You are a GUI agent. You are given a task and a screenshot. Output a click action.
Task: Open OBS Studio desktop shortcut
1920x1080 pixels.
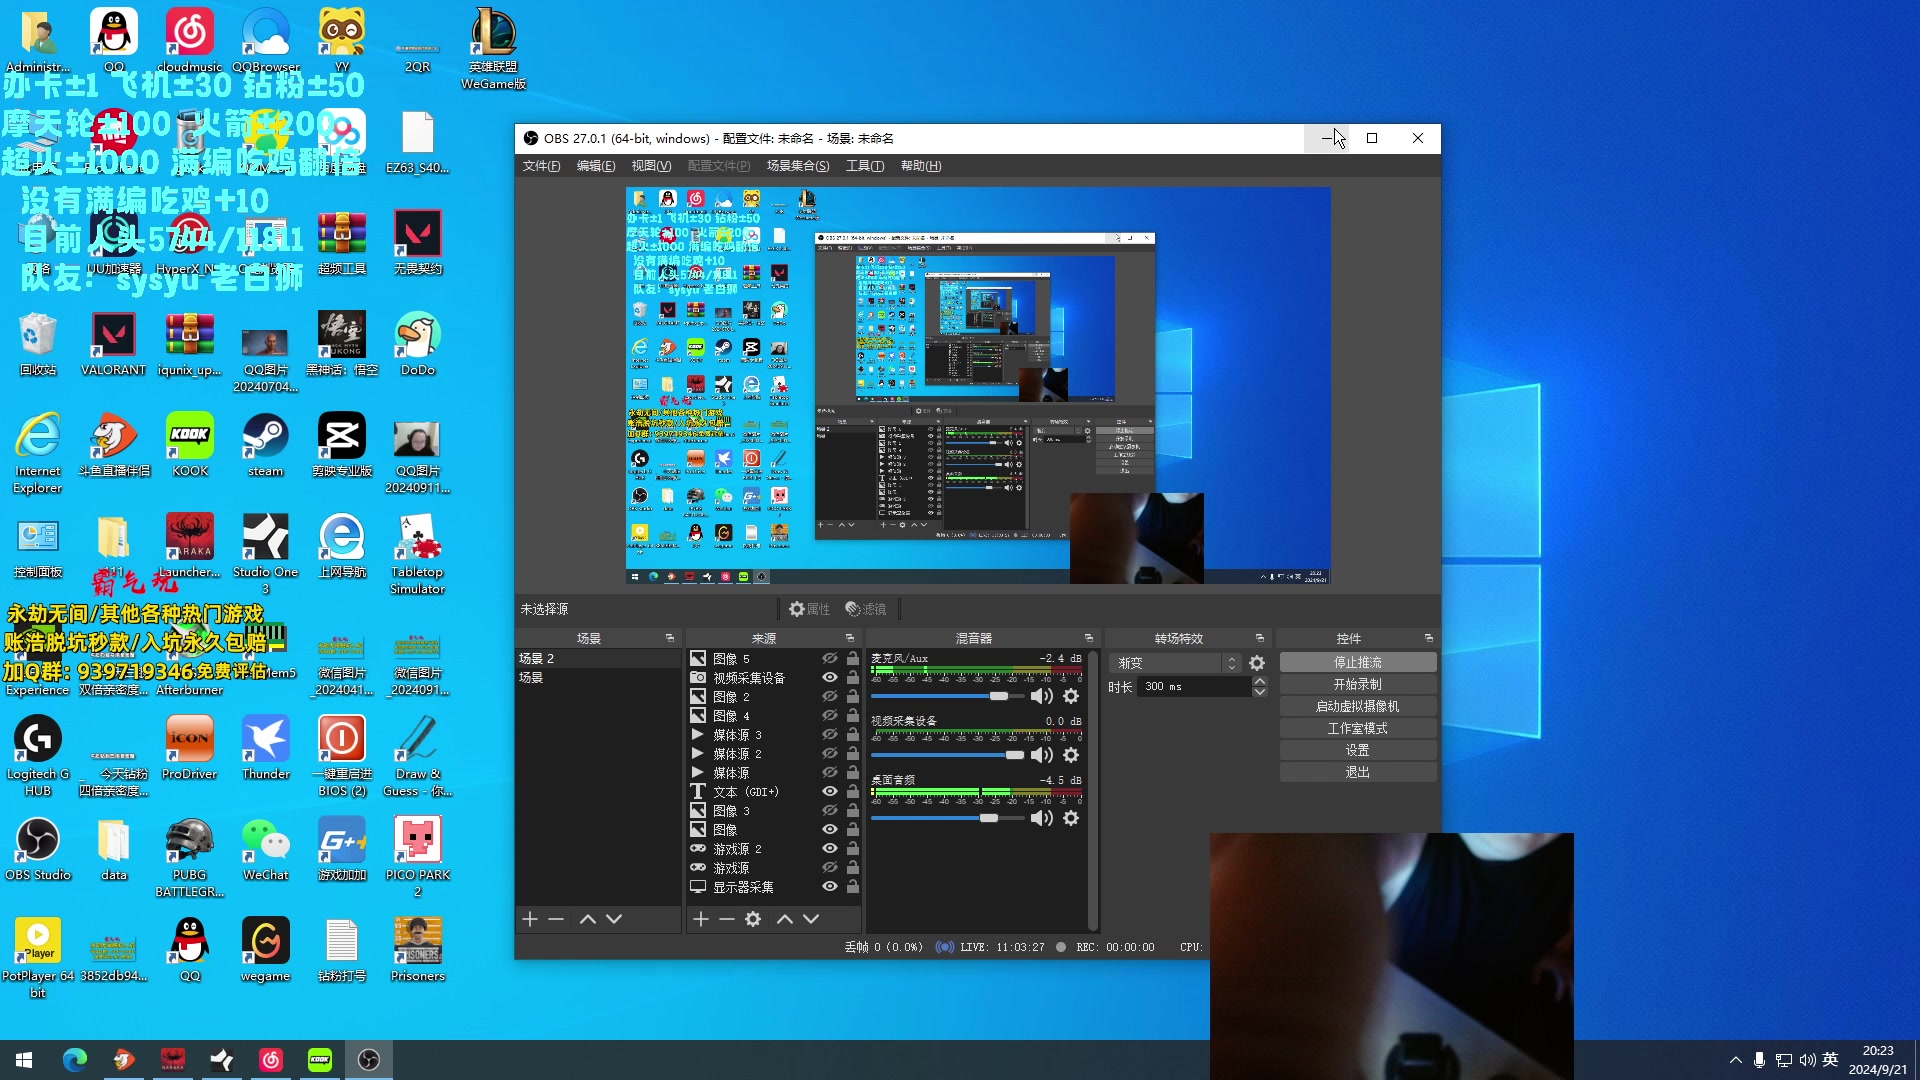pos(38,849)
